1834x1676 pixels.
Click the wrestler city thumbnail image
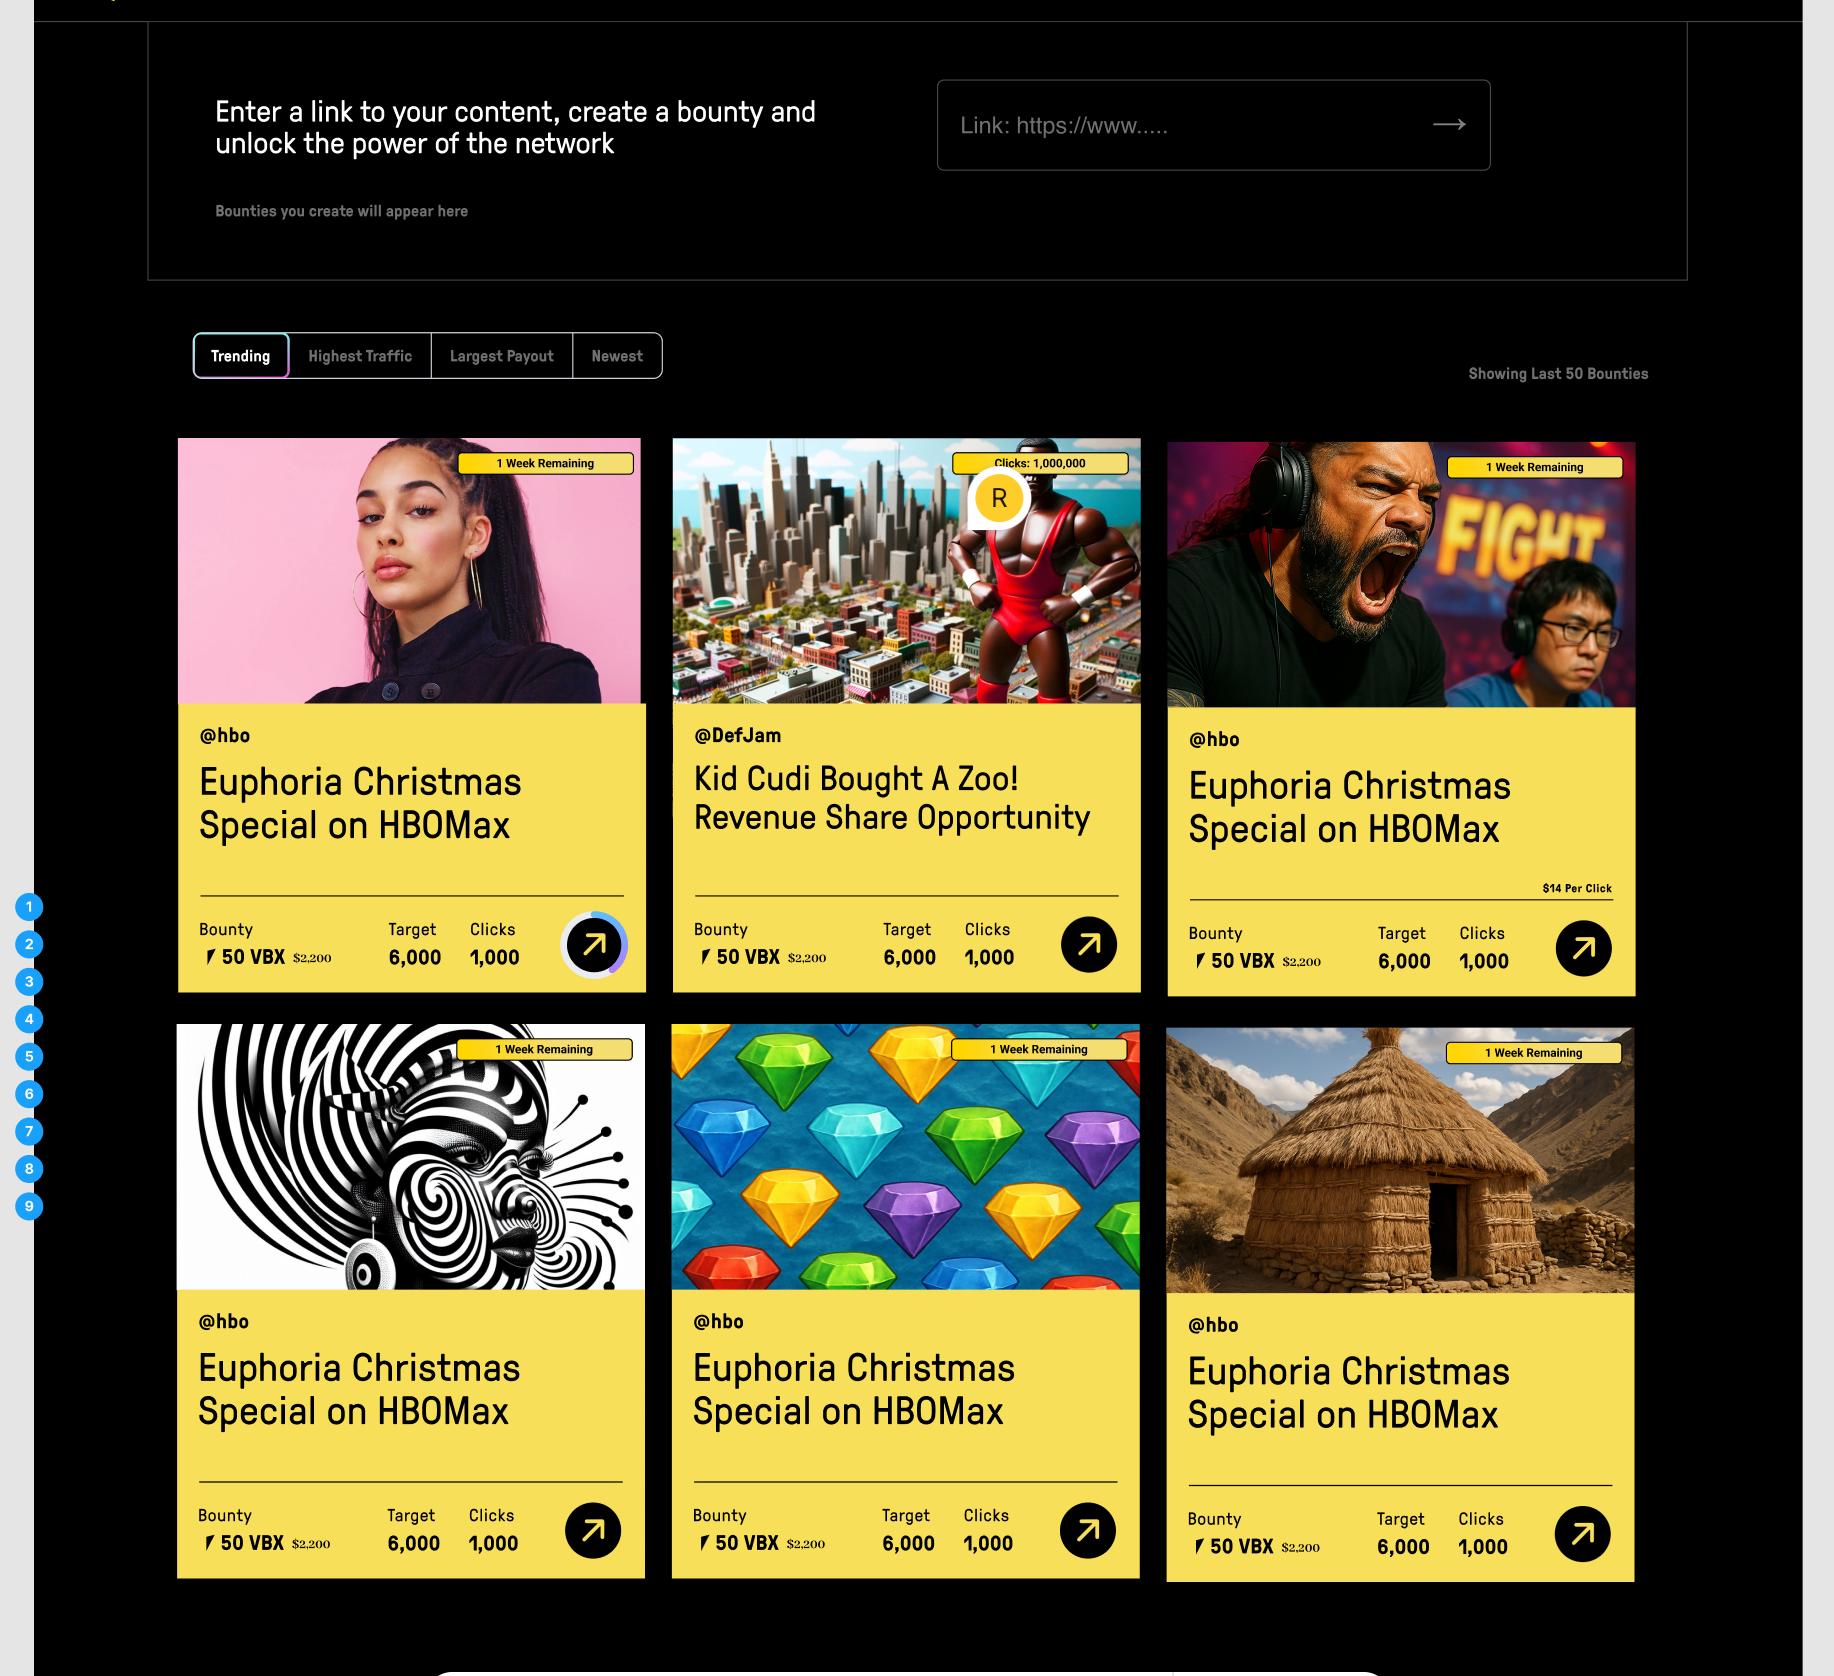click(906, 571)
